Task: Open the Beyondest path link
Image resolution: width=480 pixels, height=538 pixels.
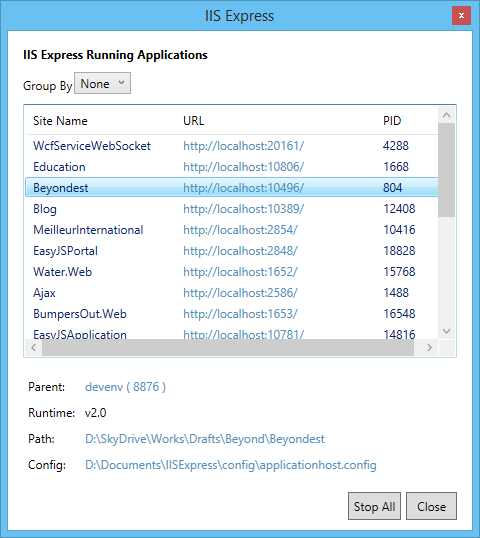Action: tap(205, 439)
